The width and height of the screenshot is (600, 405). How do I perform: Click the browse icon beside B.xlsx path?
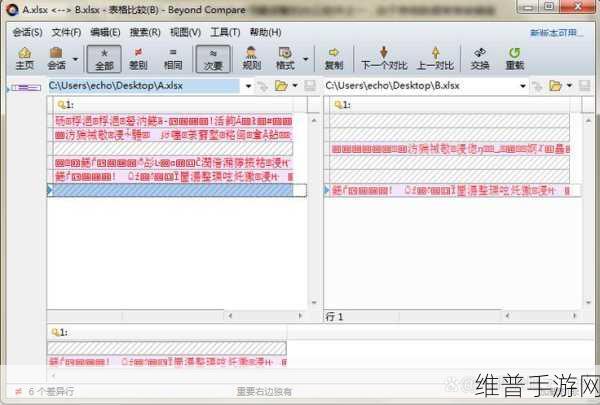click(537, 87)
